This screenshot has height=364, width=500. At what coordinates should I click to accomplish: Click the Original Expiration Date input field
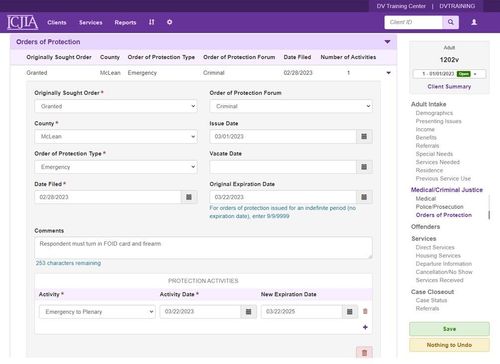[x=283, y=197]
